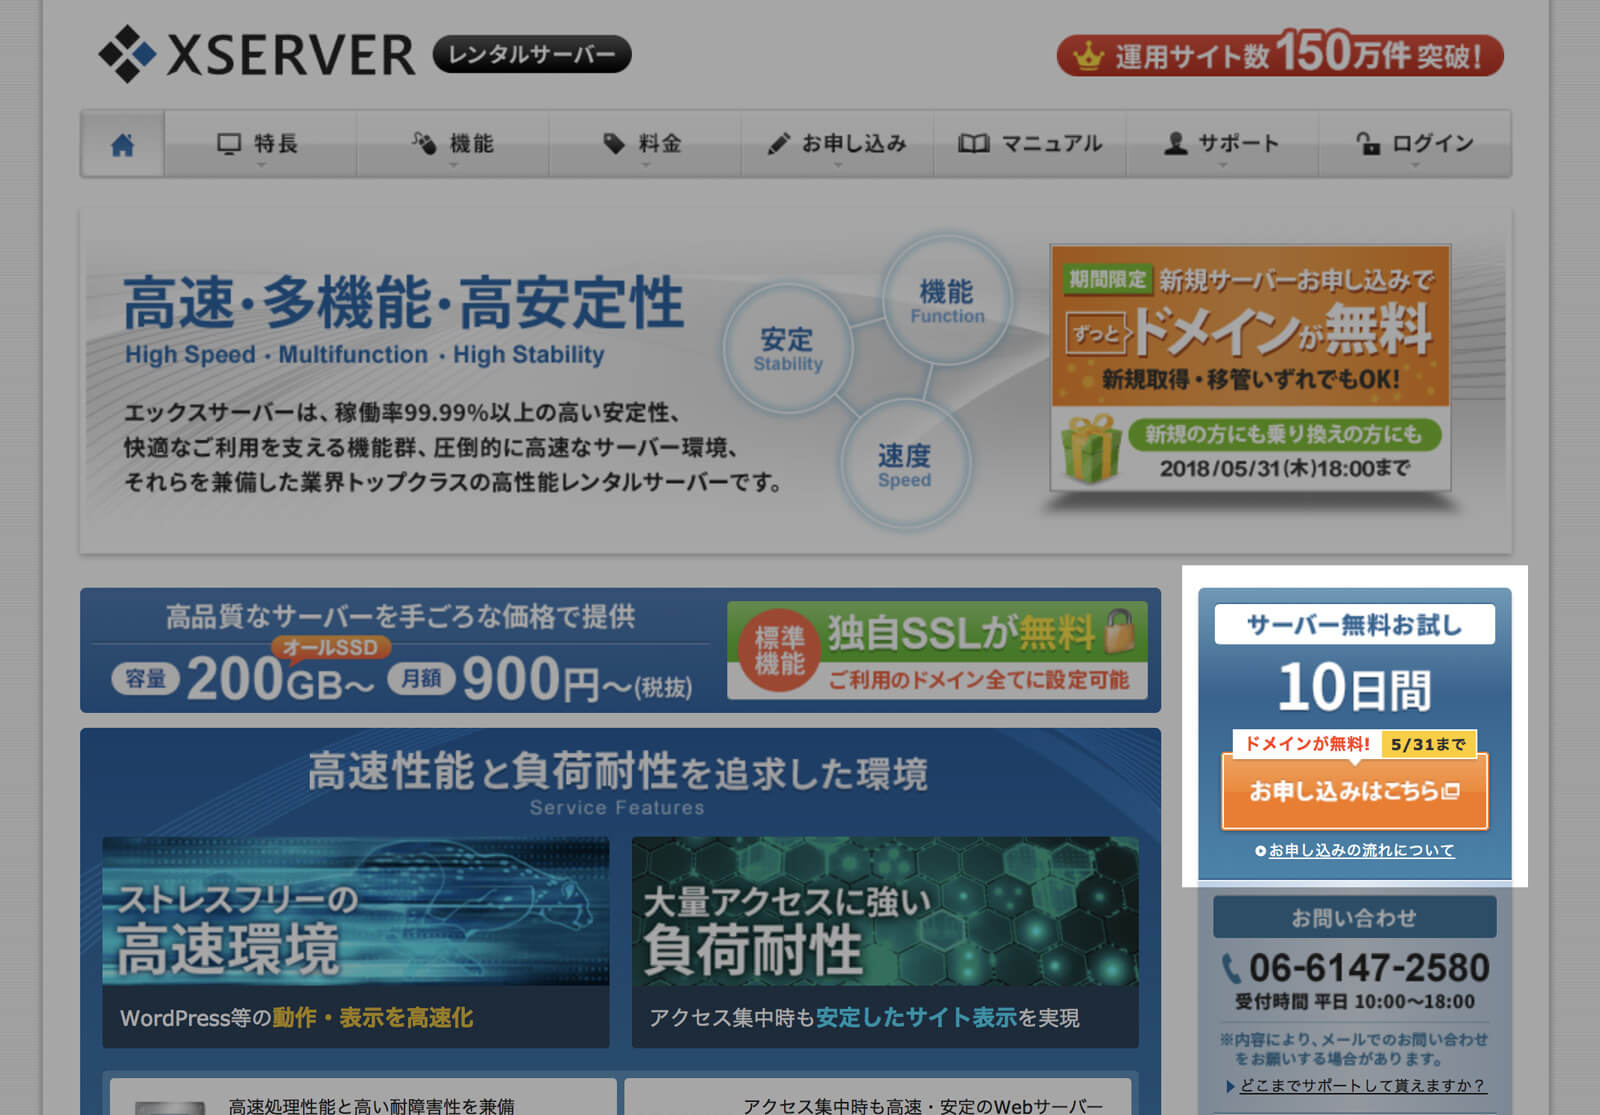Click the 運用サイト数150万件突破 banner
The width and height of the screenshot is (1600, 1115).
(x=1280, y=53)
